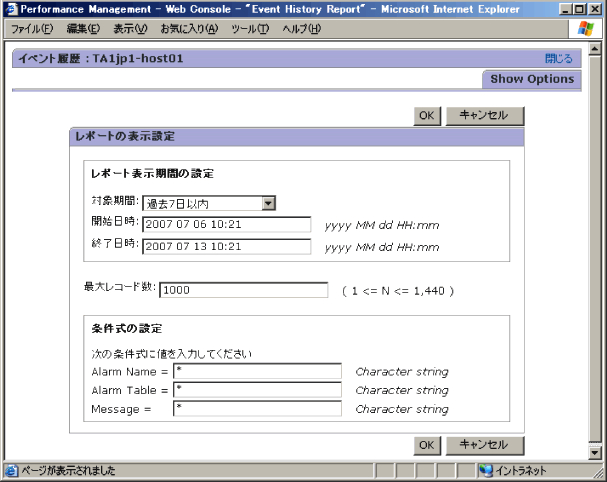Screen dimensions: 607x482
Task: Click the 条件式の設定 title
Action: click(x=127, y=329)
